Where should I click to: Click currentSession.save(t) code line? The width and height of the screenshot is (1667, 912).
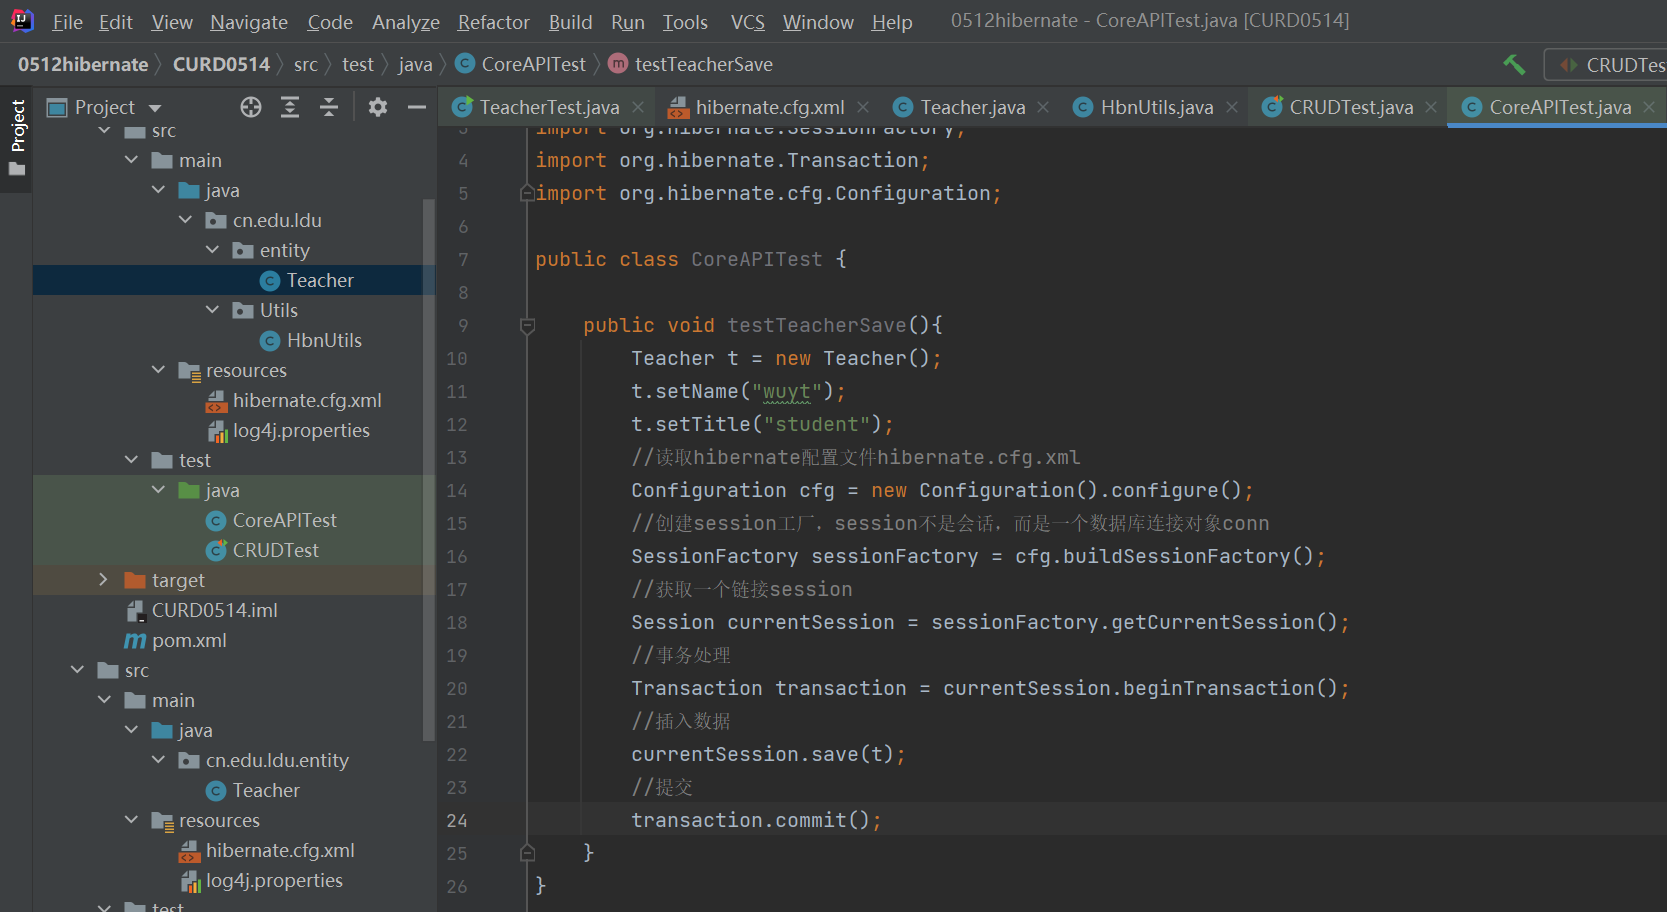(x=768, y=754)
